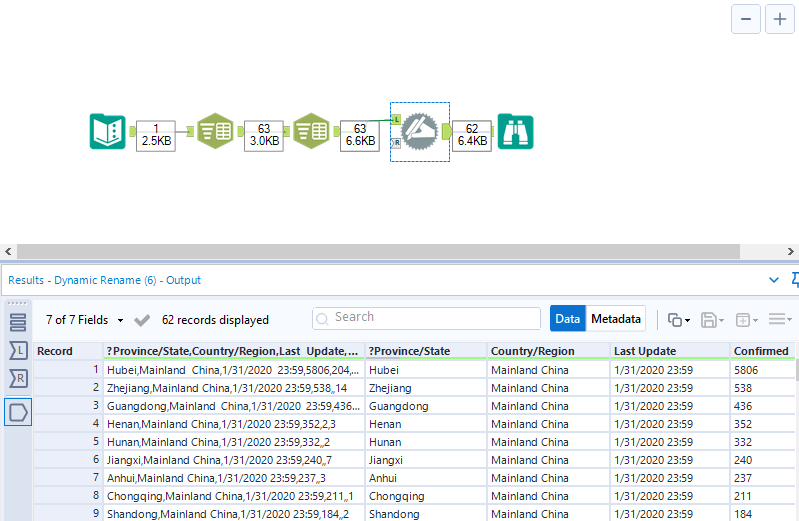Screen dimensions: 799x521
Task: Open the copy cells dropdown
Action: pos(679,320)
